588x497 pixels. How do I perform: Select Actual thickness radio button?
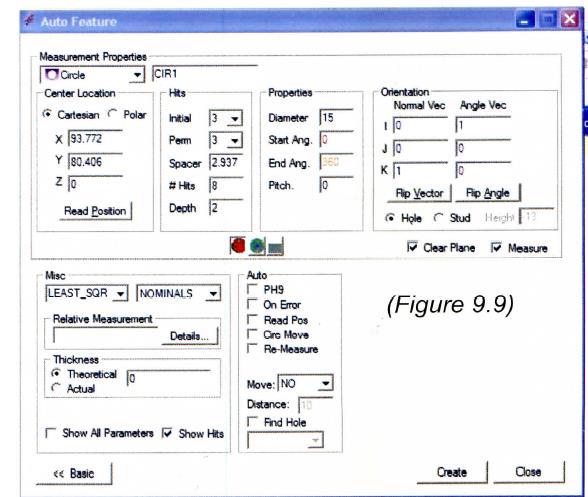click(56, 387)
